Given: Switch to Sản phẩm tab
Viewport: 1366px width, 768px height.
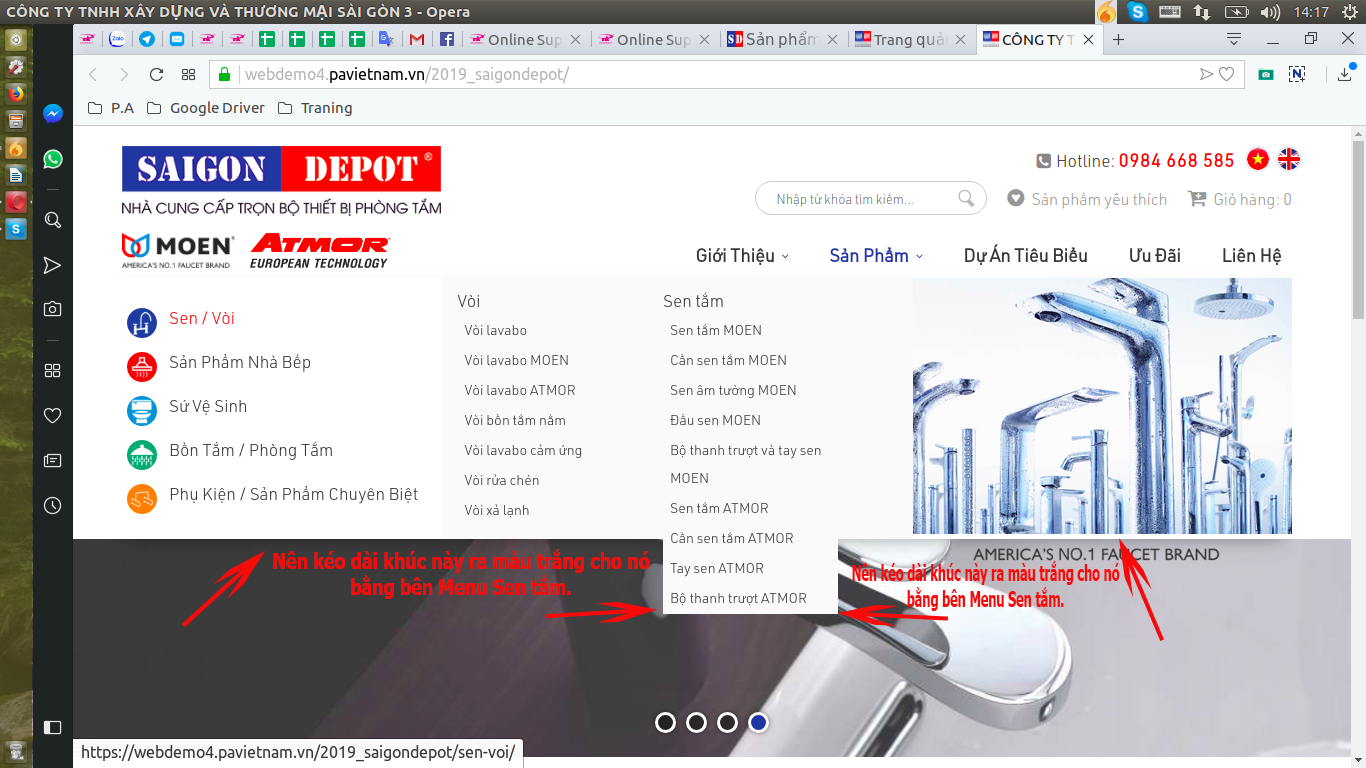Looking at the screenshot, I should click(784, 39).
